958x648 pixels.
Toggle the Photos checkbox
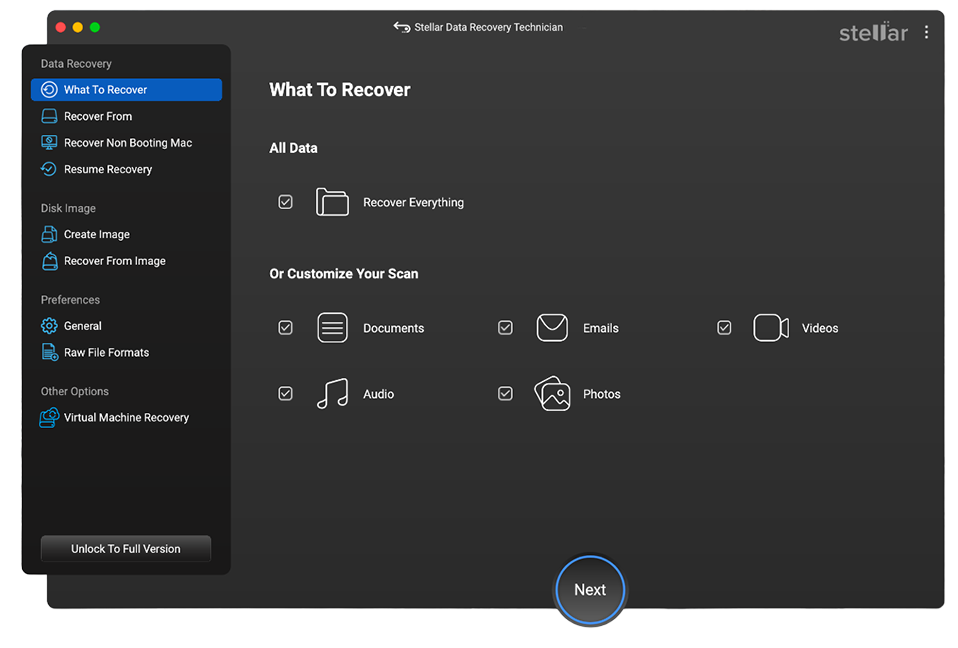(505, 394)
